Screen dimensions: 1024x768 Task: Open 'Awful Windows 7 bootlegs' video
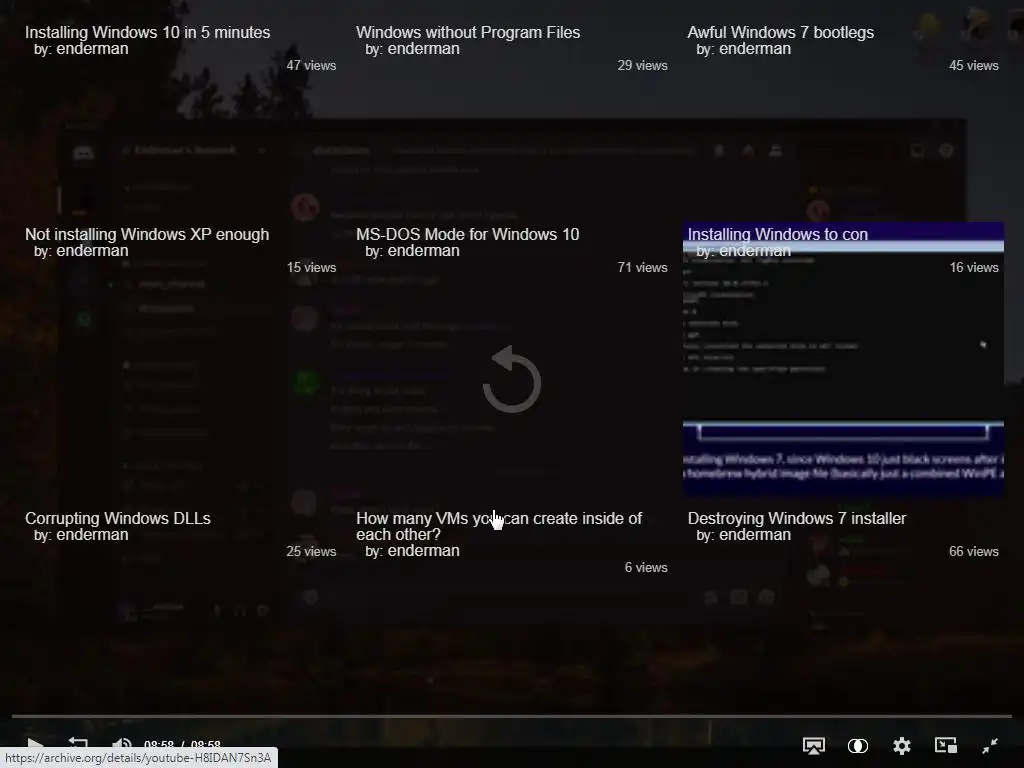click(780, 32)
